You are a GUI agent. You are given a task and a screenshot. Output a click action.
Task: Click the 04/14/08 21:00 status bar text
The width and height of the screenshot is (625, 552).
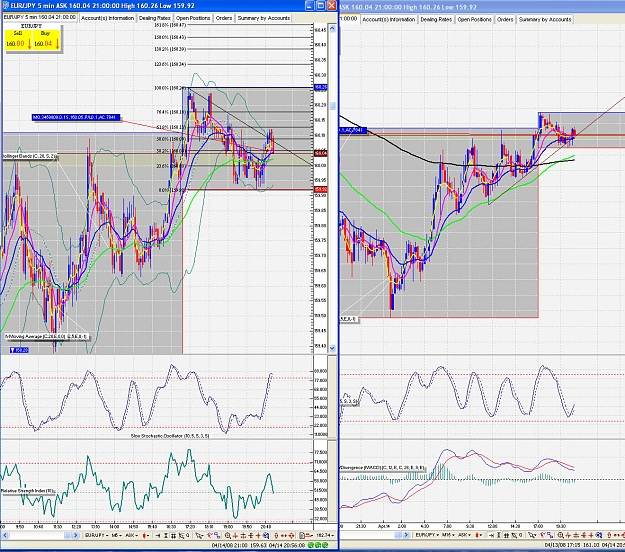tap(230, 545)
